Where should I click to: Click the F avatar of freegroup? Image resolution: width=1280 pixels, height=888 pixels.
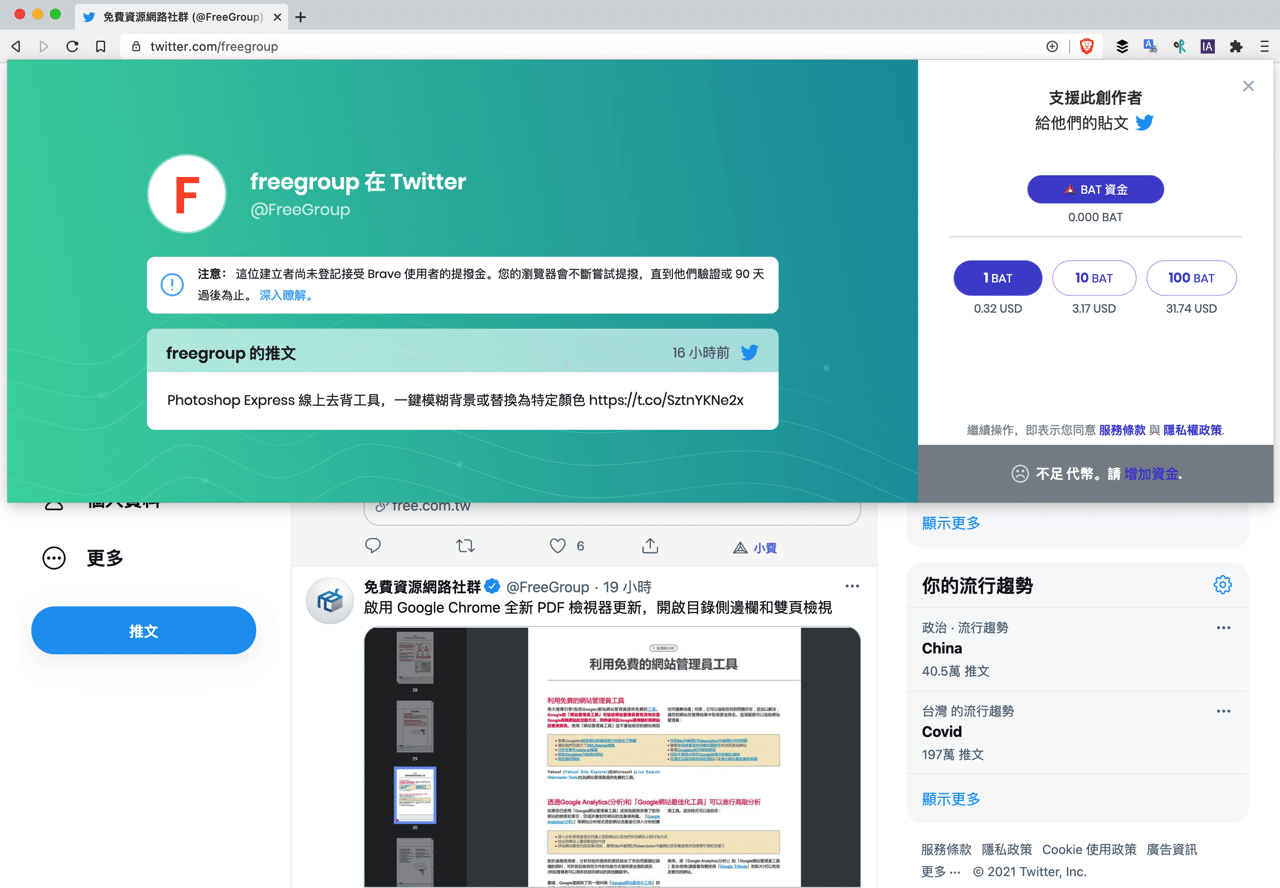pyautogui.click(x=187, y=194)
